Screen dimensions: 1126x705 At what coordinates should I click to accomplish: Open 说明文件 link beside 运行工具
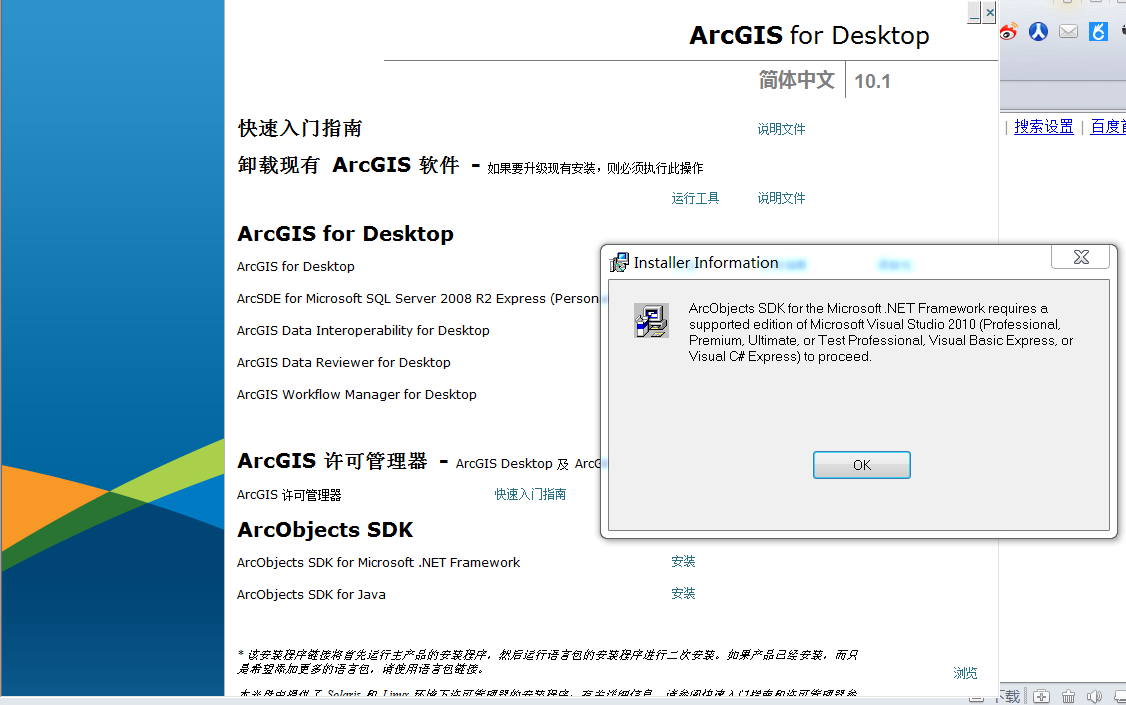[781, 198]
